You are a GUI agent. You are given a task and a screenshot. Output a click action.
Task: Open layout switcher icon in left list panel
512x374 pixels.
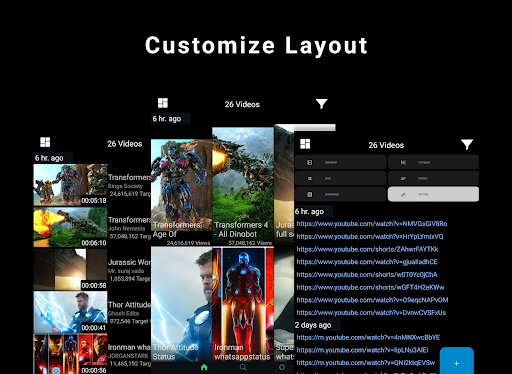point(45,142)
